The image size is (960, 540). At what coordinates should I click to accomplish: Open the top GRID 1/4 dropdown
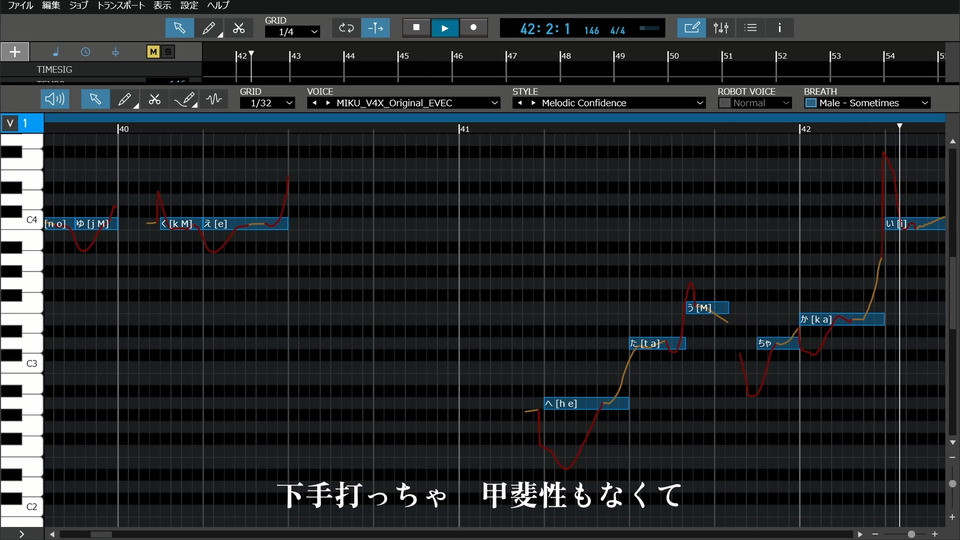[292, 32]
